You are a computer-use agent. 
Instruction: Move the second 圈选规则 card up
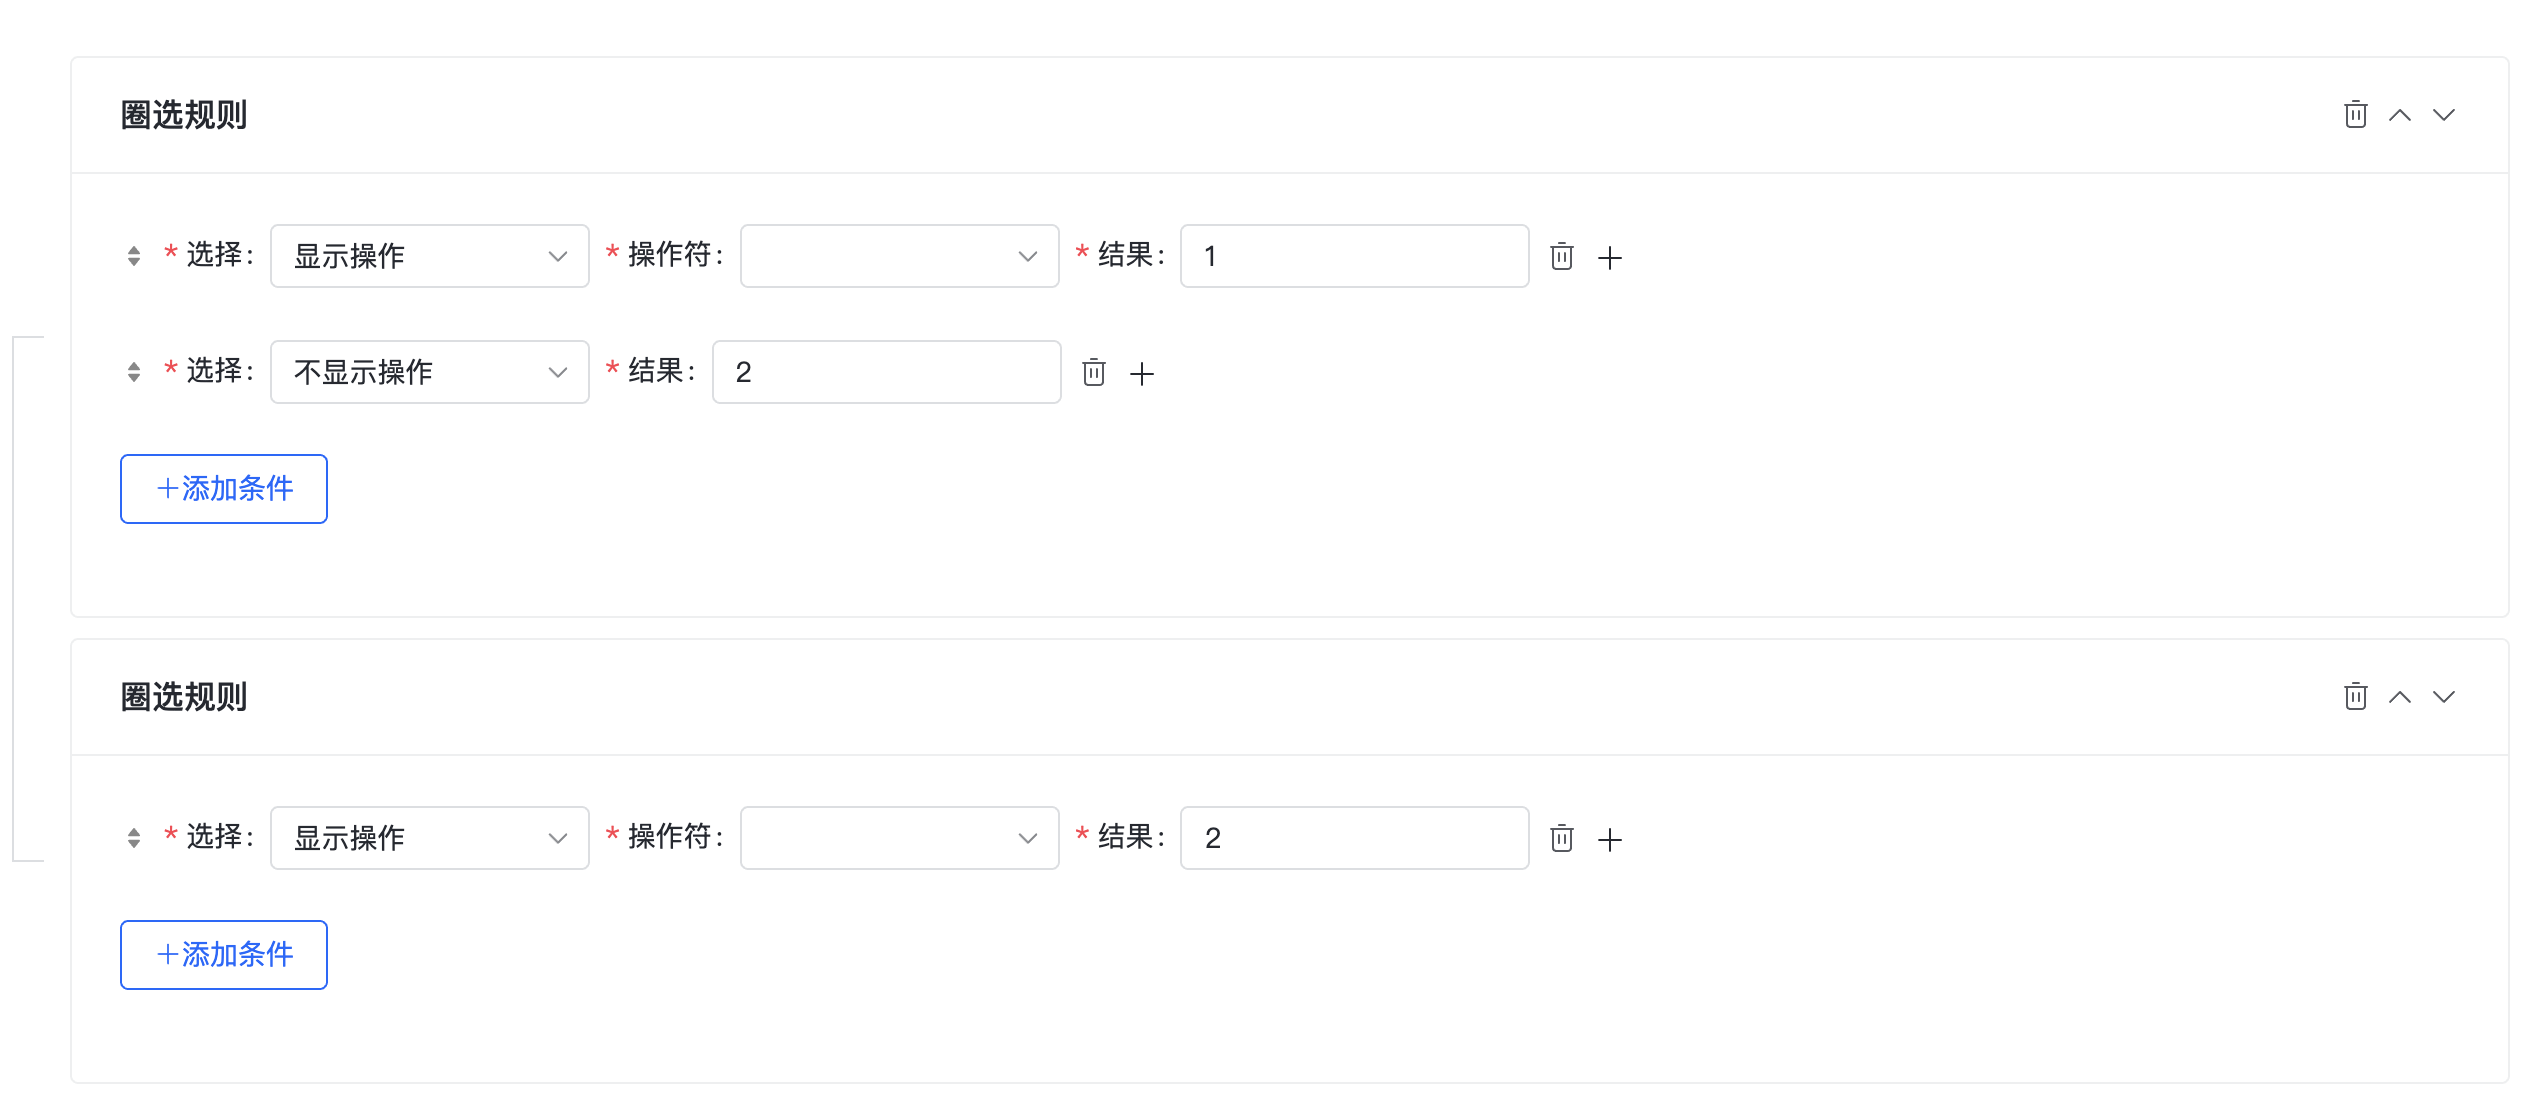2400,696
